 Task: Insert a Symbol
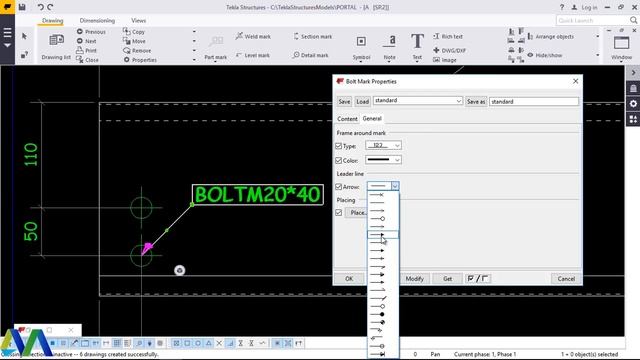click(x=361, y=47)
